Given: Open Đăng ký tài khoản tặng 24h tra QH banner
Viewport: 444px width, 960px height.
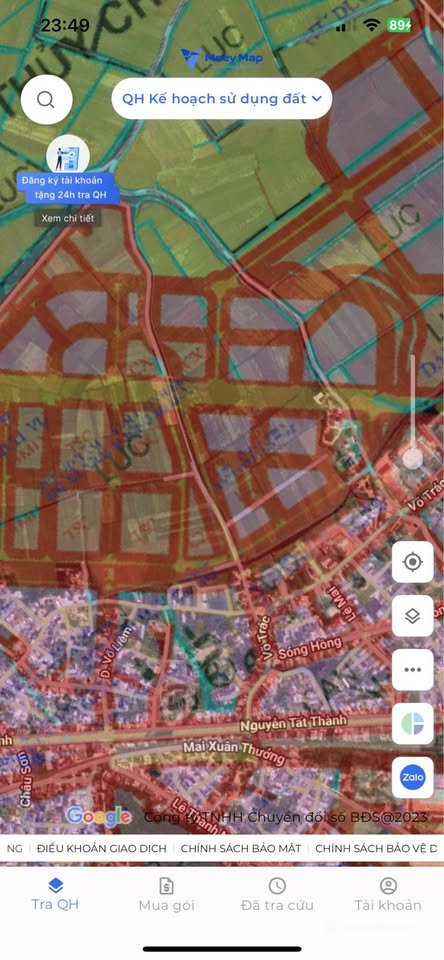Looking at the screenshot, I should coord(68,188).
